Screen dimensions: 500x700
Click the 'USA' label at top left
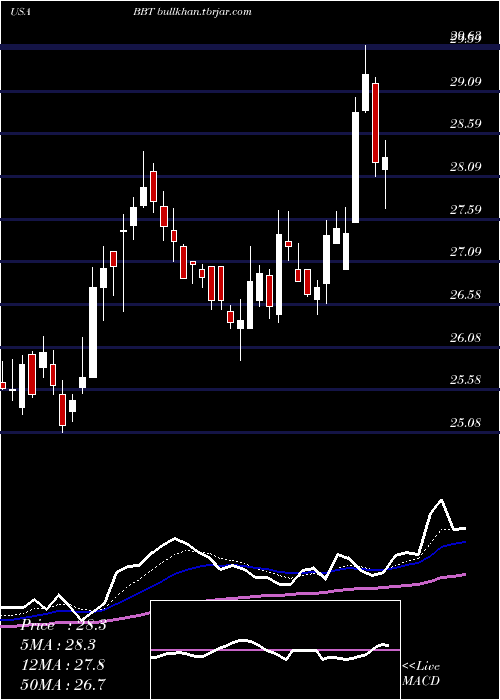[x=20, y=12]
